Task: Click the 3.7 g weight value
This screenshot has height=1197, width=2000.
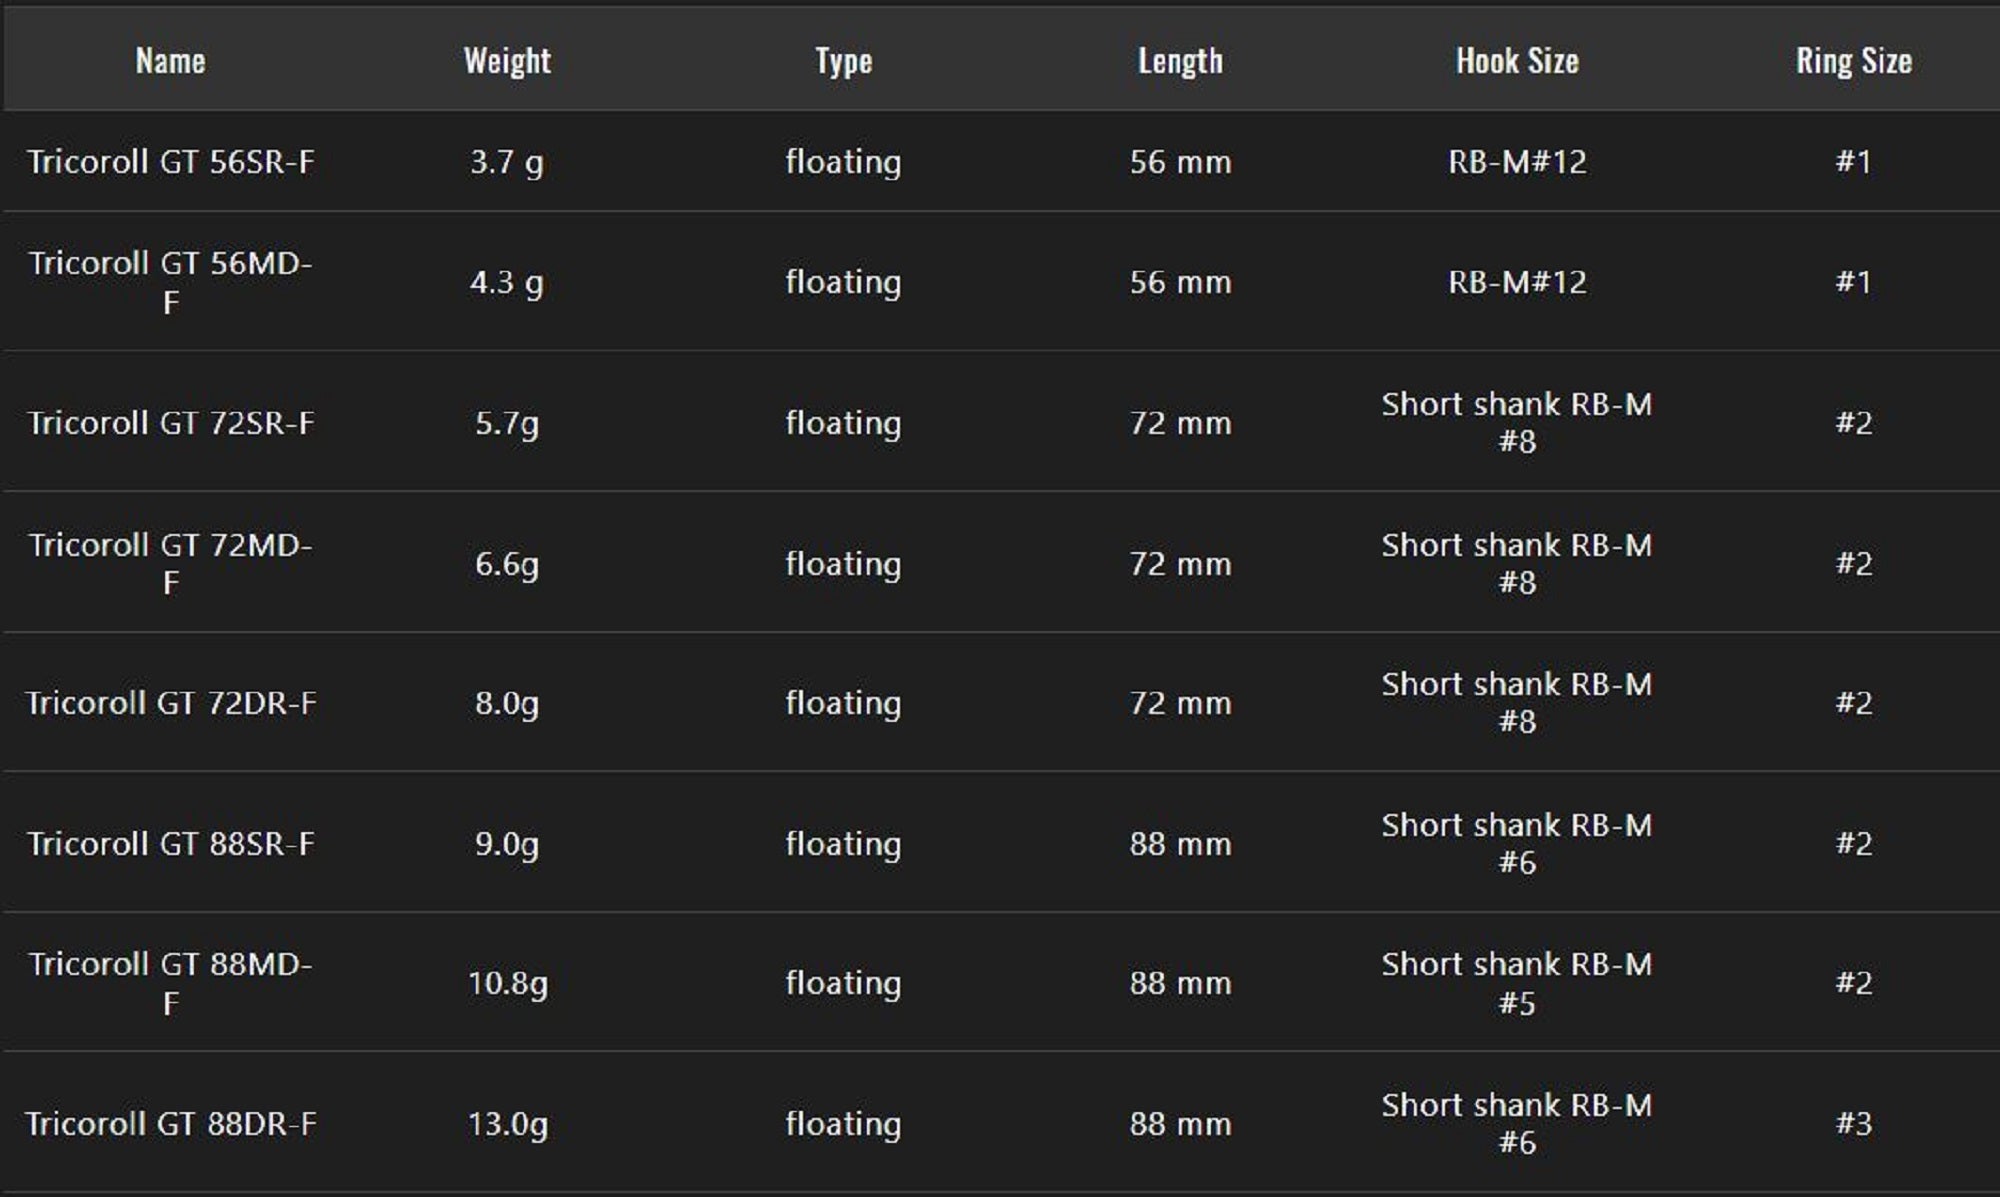Action: tap(507, 162)
